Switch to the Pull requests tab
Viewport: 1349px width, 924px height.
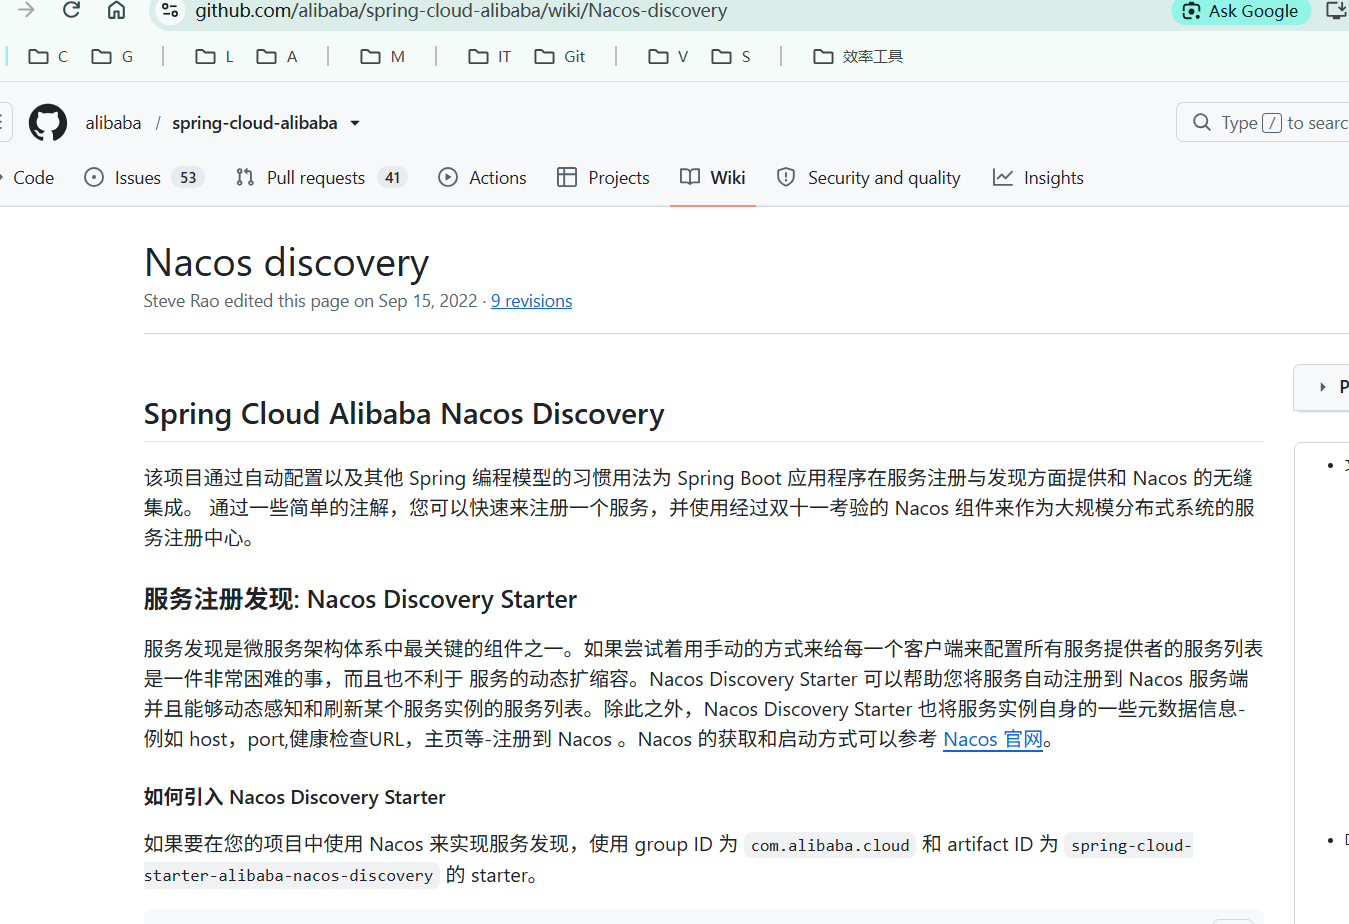coord(321,177)
